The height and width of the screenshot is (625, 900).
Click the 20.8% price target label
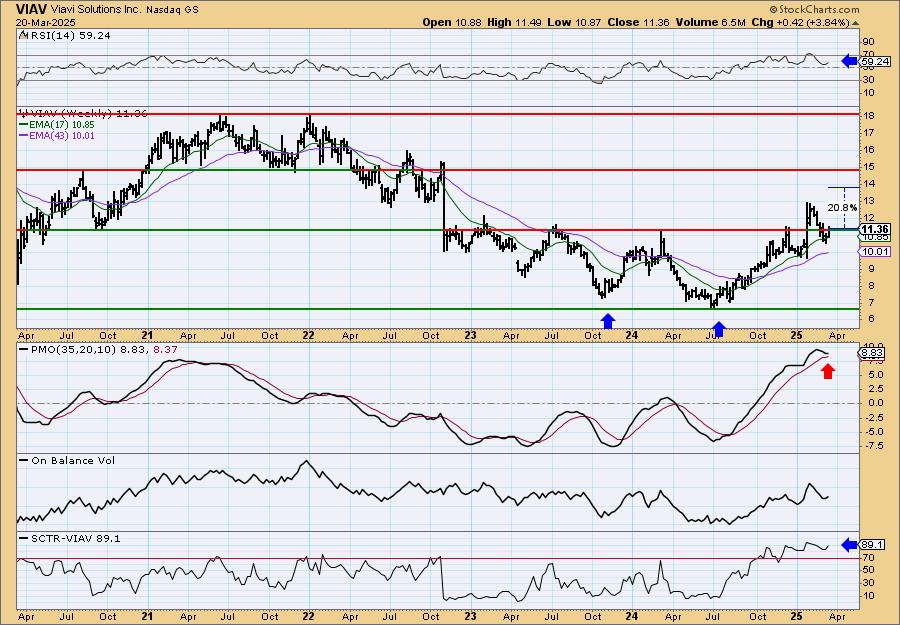[x=843, y=207]
